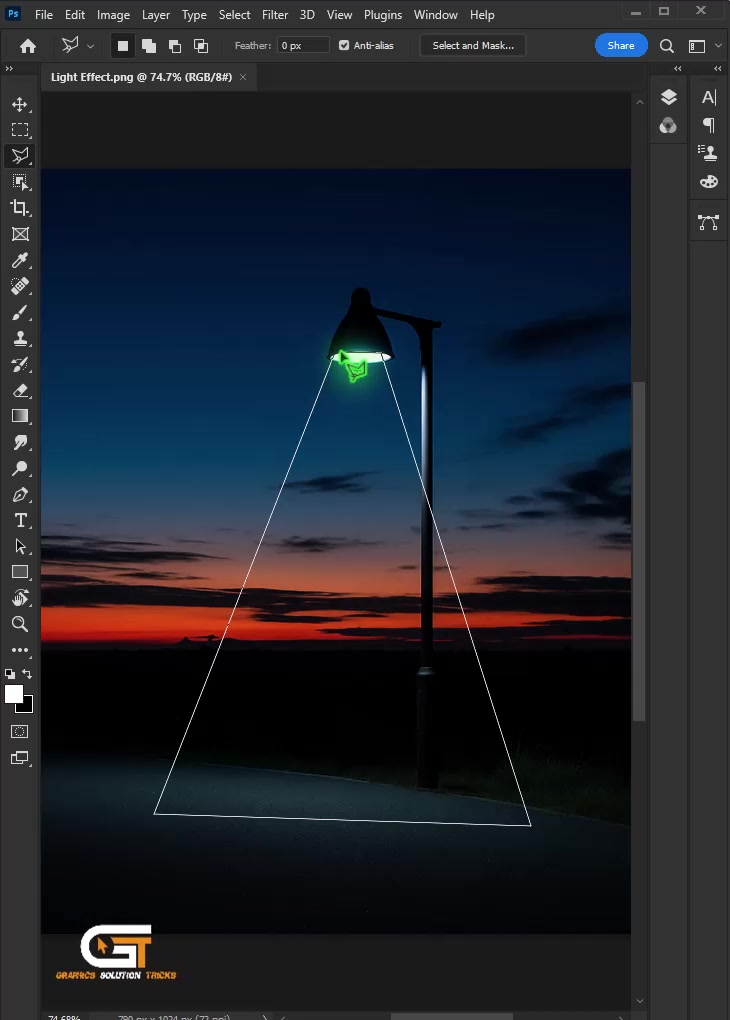Select the Object Selection tool
Image resolution: width=730 pixels, height=1020 pixels.
(x=20, y=182)
